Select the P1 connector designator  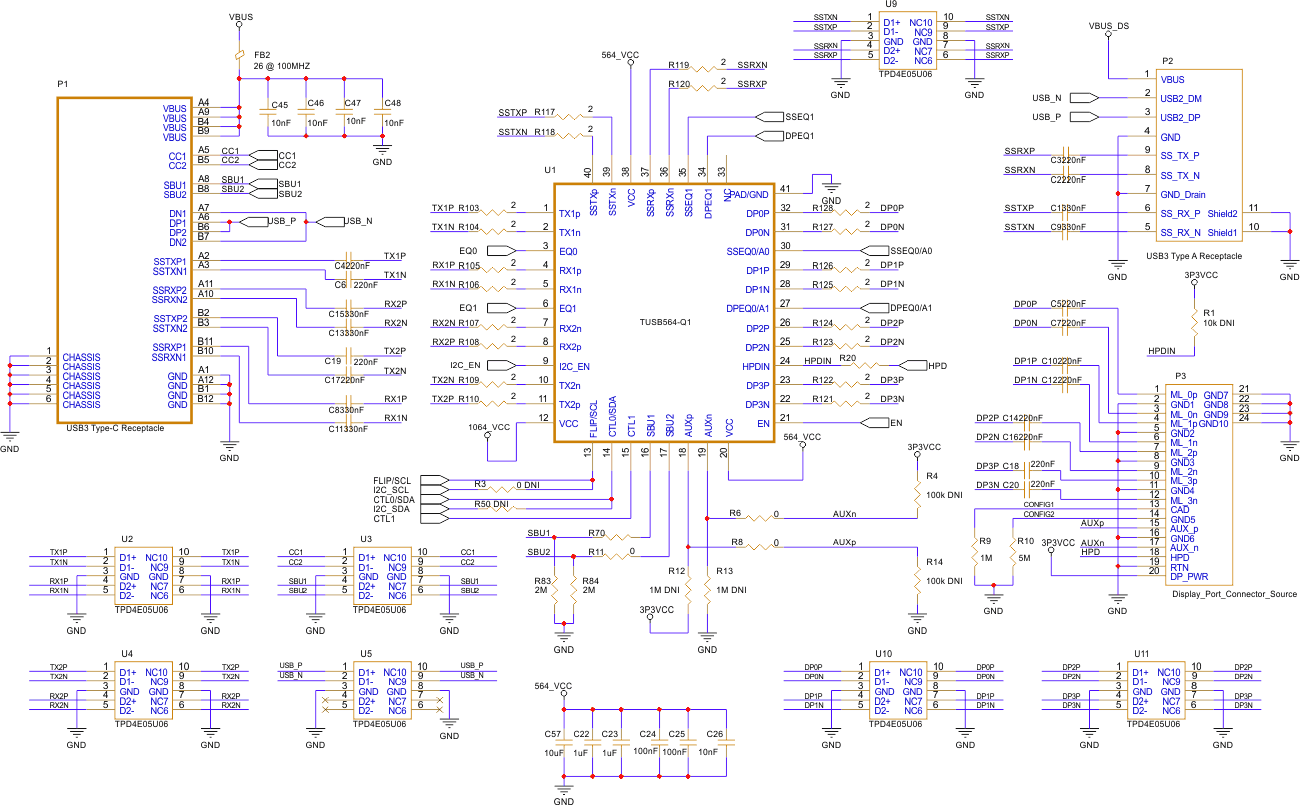[62, 85]
